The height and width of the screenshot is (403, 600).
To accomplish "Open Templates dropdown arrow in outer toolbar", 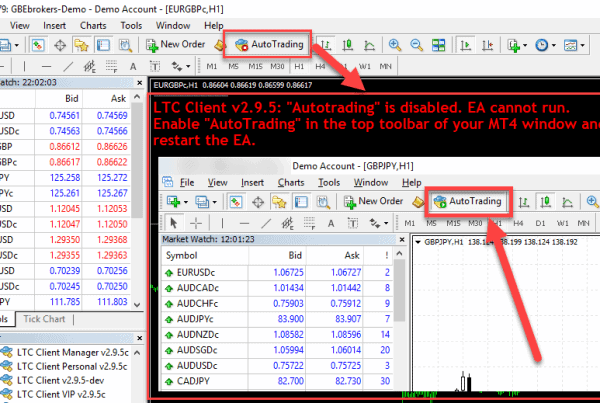I will coord(582,45).
